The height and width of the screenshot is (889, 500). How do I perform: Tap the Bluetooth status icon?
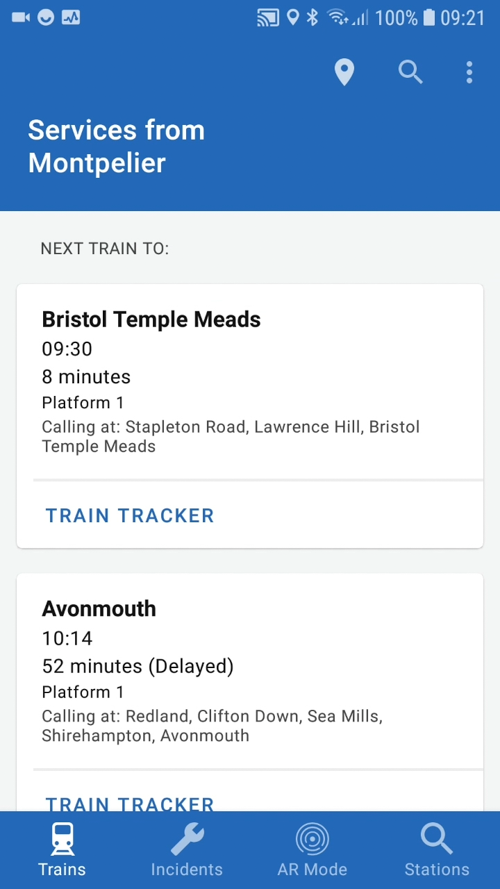pos(312,18)
